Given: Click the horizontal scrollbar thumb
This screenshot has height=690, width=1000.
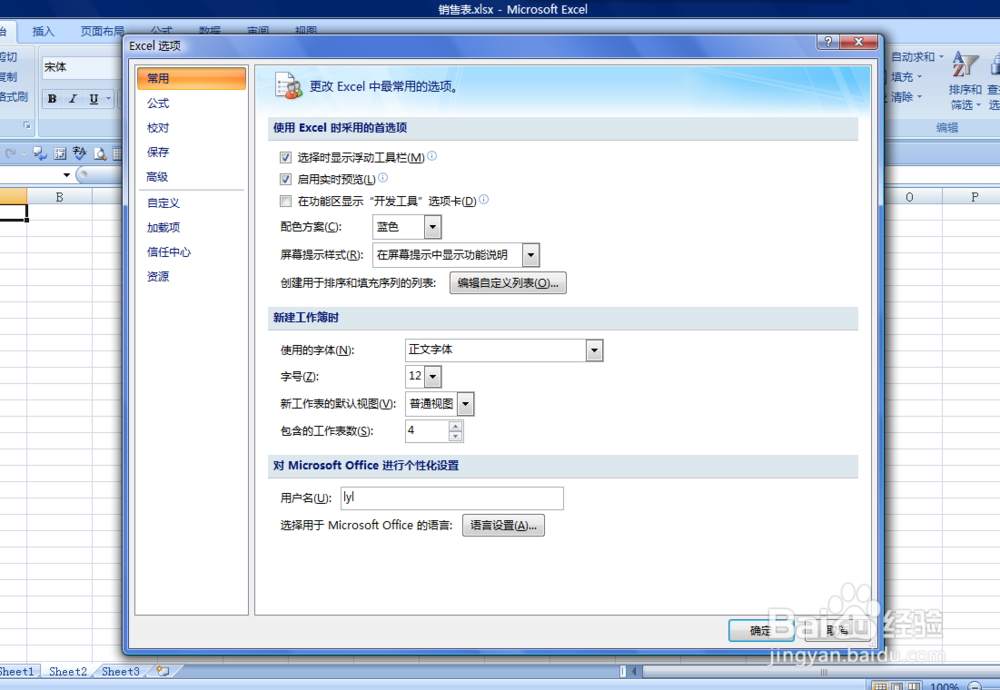Looking at the screenshot, I should tap(823, 672).
